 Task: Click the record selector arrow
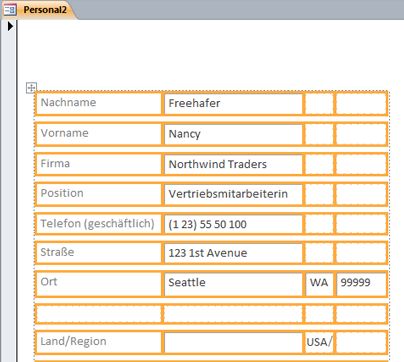point(10,26)
